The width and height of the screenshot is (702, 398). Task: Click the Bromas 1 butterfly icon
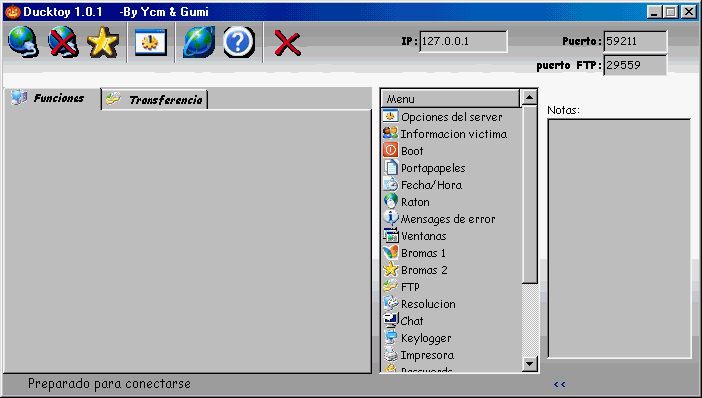[x=390, y=252]
